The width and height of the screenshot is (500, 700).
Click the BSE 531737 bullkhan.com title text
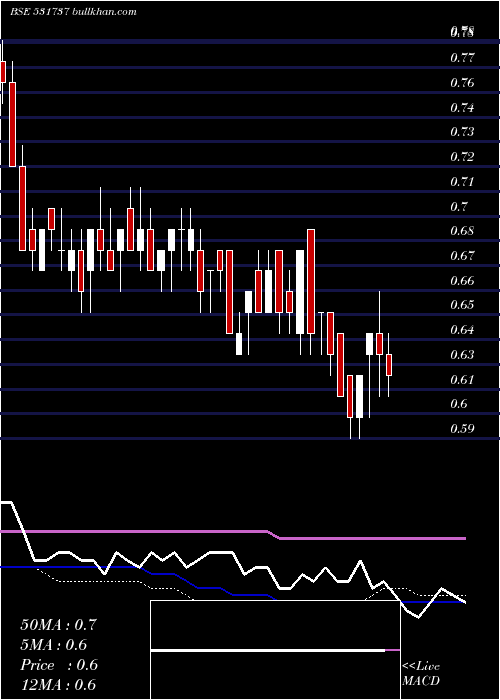pos(73,12)
